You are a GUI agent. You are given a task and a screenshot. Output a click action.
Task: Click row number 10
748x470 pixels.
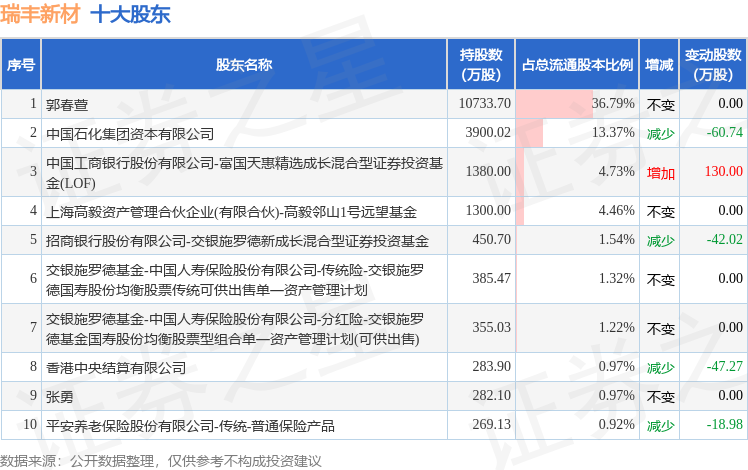coord(30,425)
